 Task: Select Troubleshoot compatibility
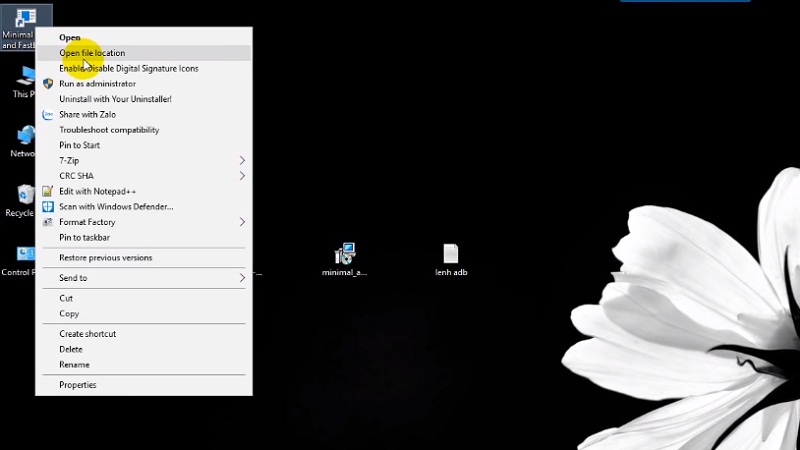tap(144, 130)
